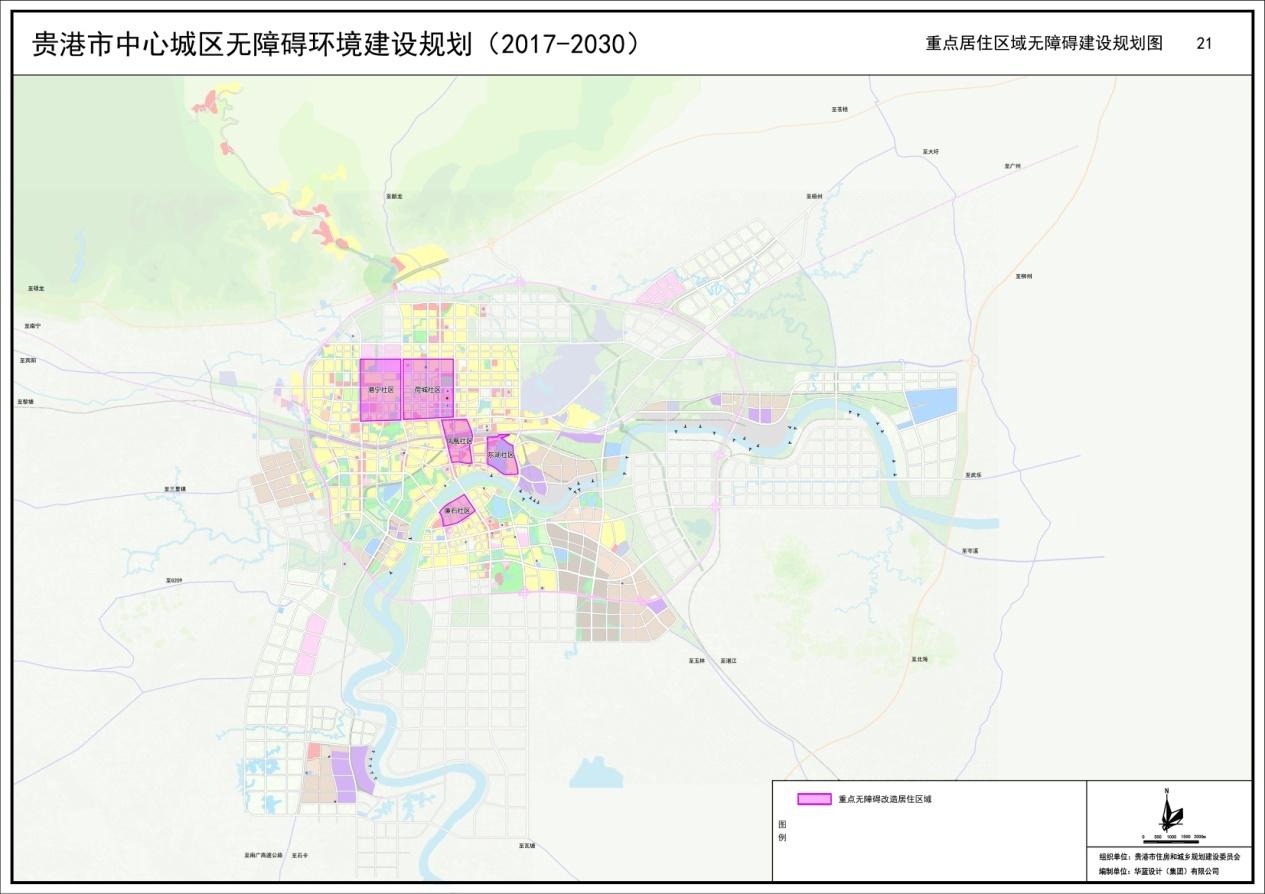Click the 组织单位 organizer text line

[1168, 857]
